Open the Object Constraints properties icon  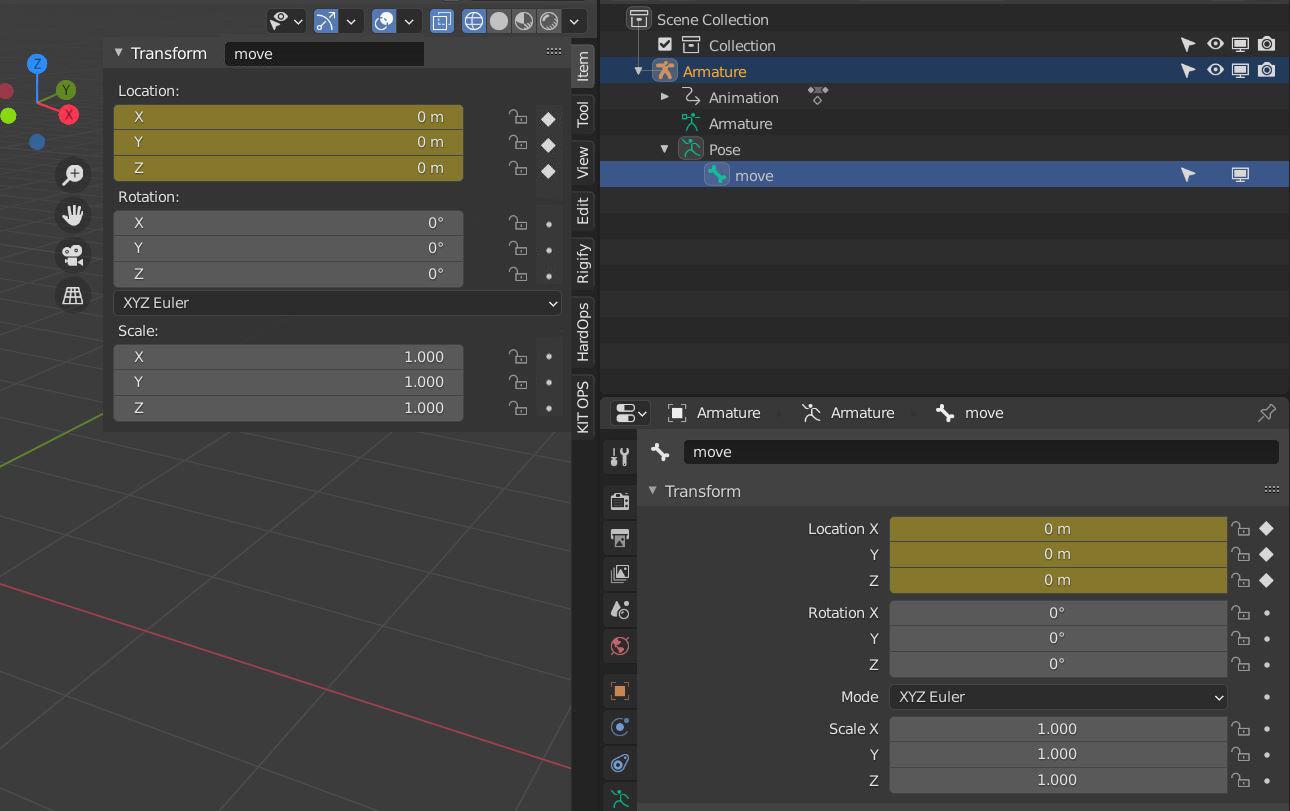point(620,763)
